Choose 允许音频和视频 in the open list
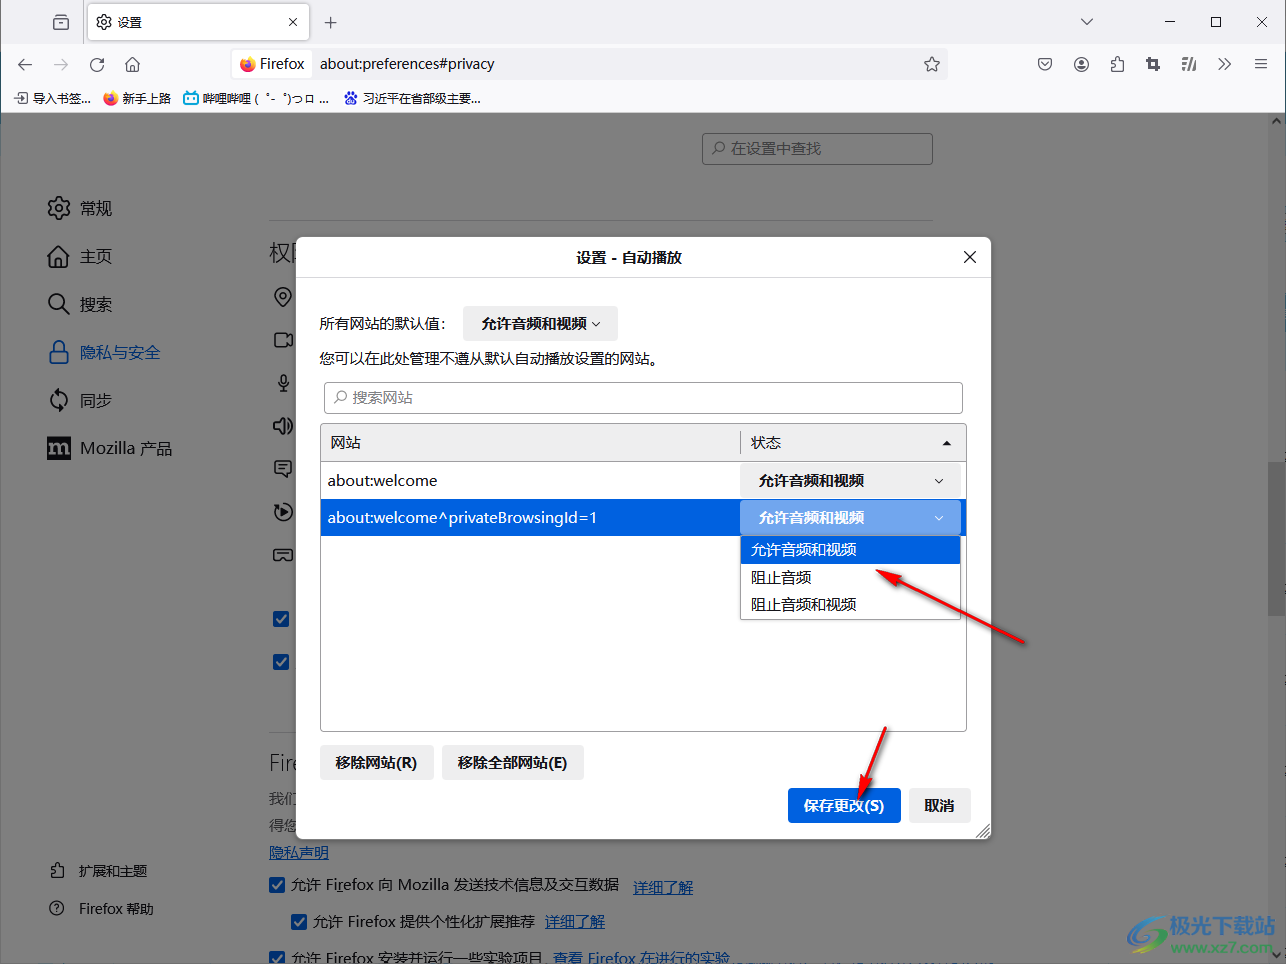The image size is (1286, 964). [850, 550]
